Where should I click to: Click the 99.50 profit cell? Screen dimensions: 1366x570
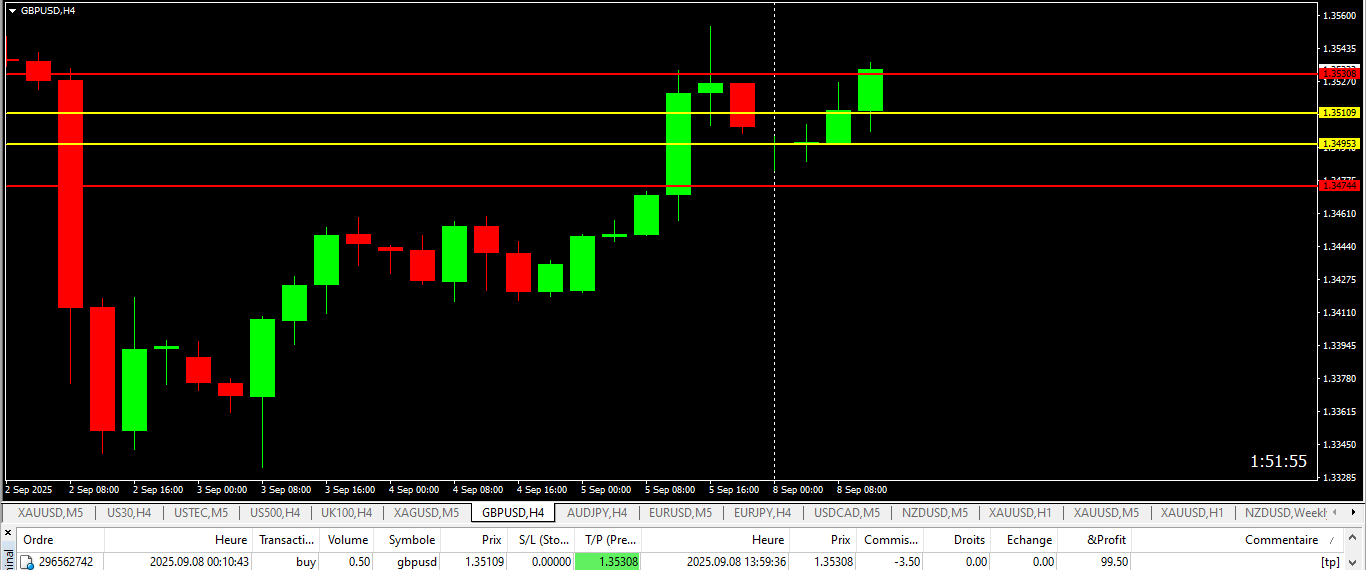point(1114,562)
